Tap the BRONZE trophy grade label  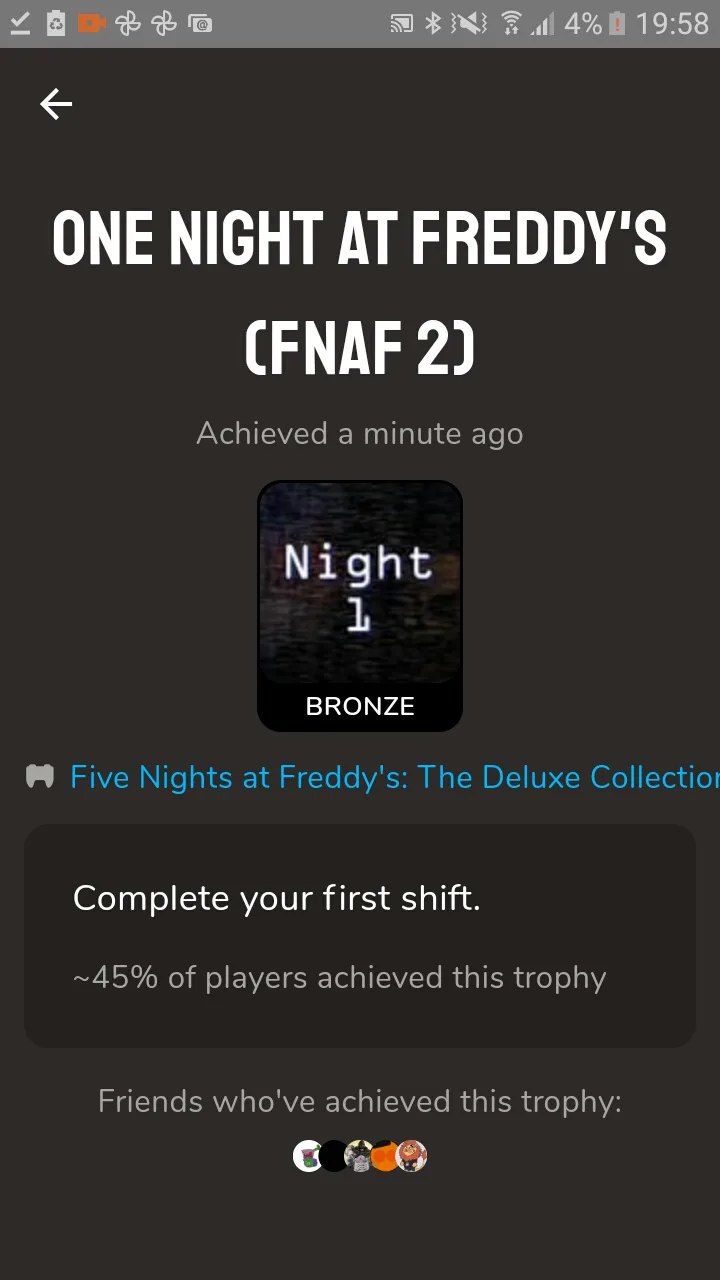point(360,706)
